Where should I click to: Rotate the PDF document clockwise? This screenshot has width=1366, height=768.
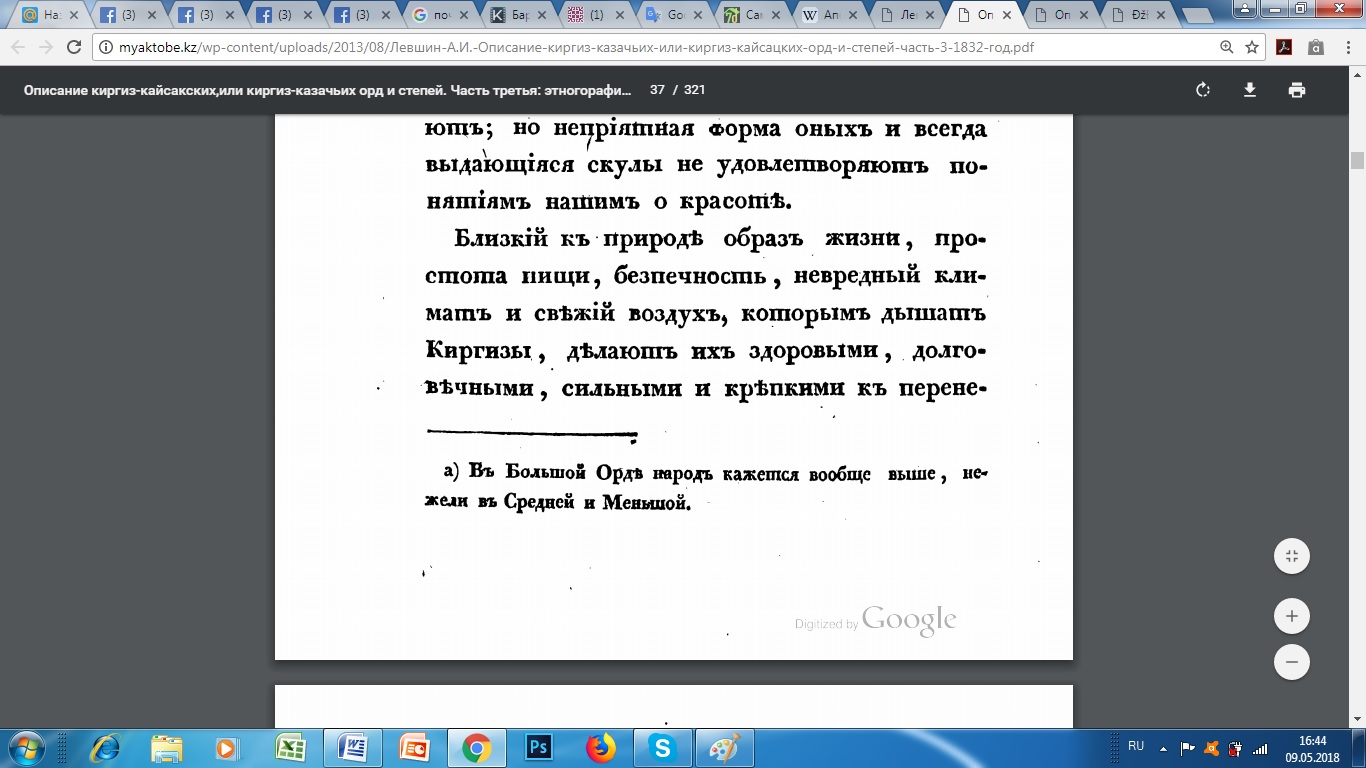point(1203,90)
